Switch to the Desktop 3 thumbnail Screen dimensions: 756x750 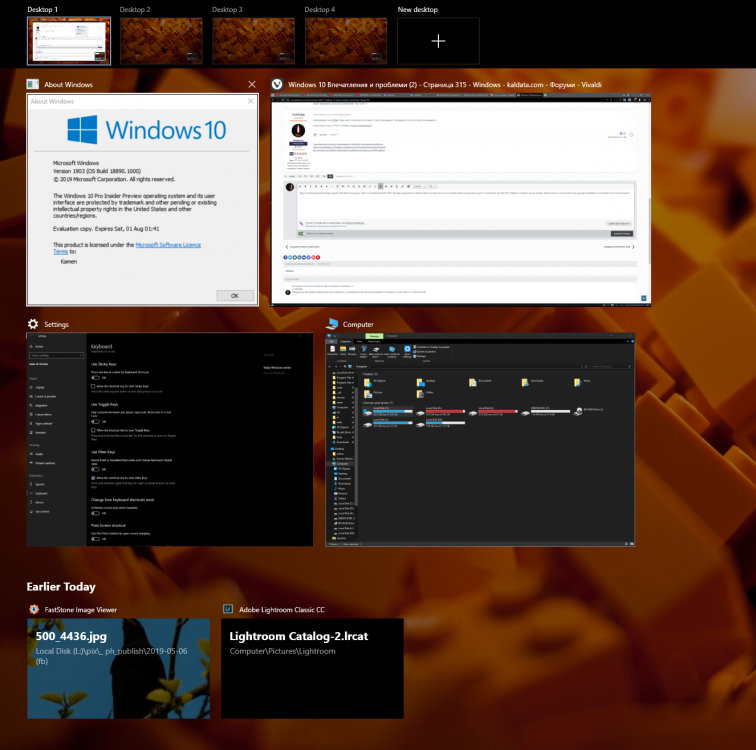coord(254,41)
